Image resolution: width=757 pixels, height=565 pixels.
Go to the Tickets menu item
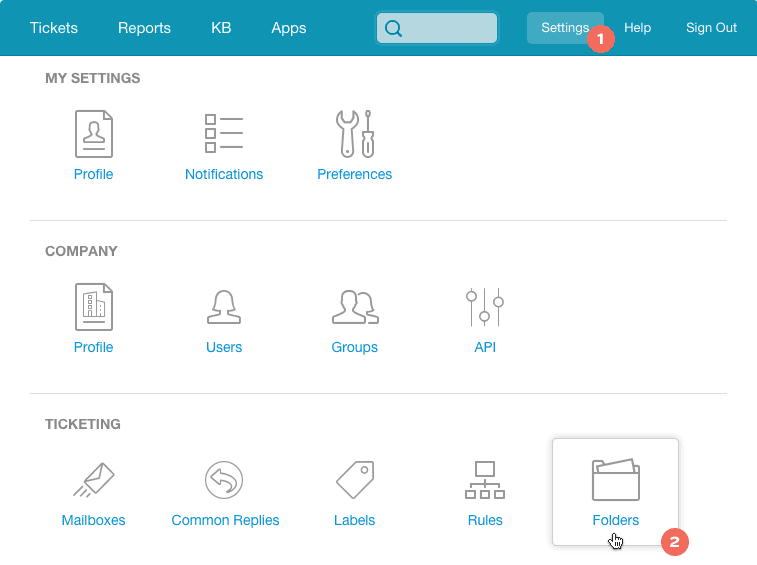pos(54,28)
